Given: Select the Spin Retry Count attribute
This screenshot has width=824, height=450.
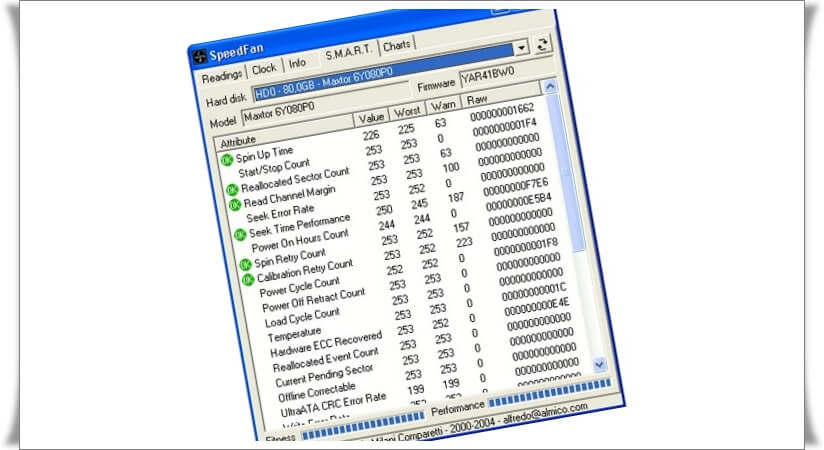Looking at the screenshot, I should pos(290,258).
